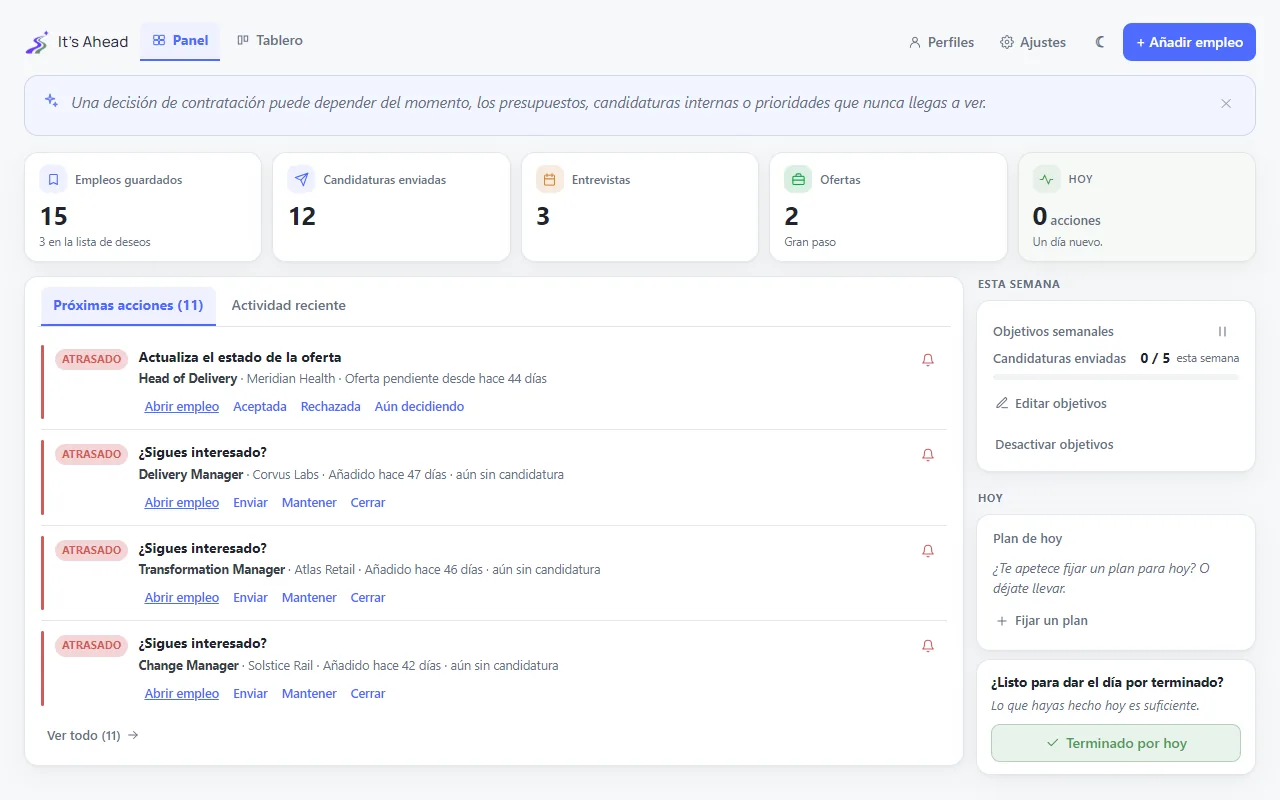Open the Actividad reciente tab
Screen dimensions: 1280x800
(289, 306)
